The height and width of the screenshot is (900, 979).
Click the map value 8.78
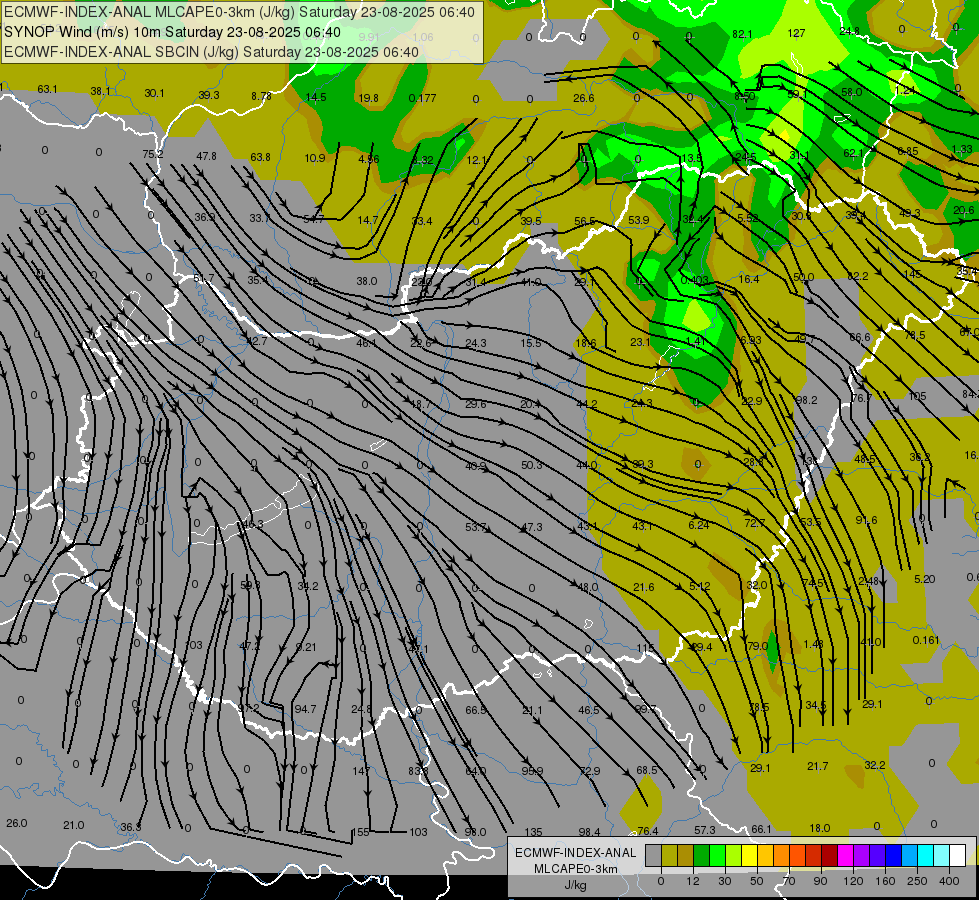click(262, 96)
